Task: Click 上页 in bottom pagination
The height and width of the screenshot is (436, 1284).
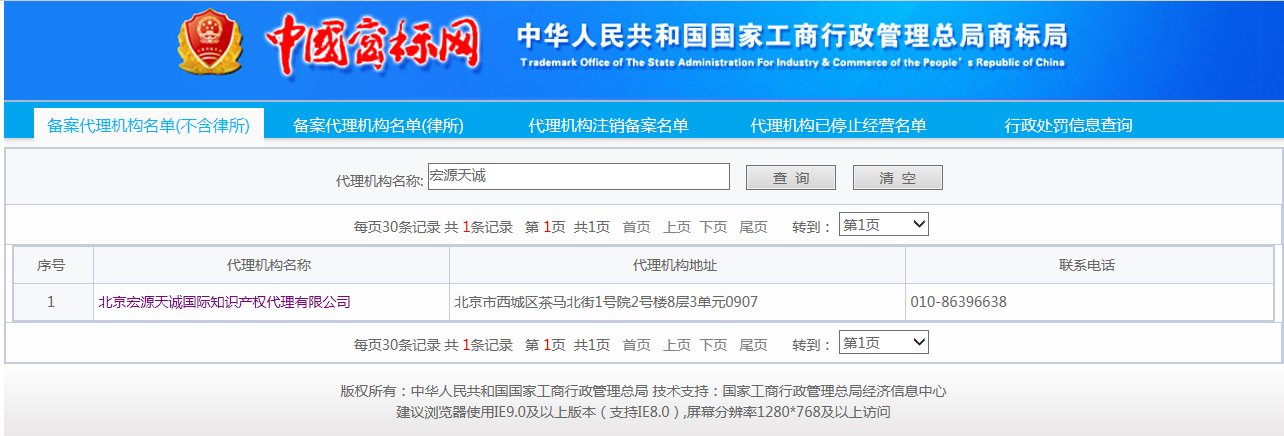Action: tap(677, 345)
